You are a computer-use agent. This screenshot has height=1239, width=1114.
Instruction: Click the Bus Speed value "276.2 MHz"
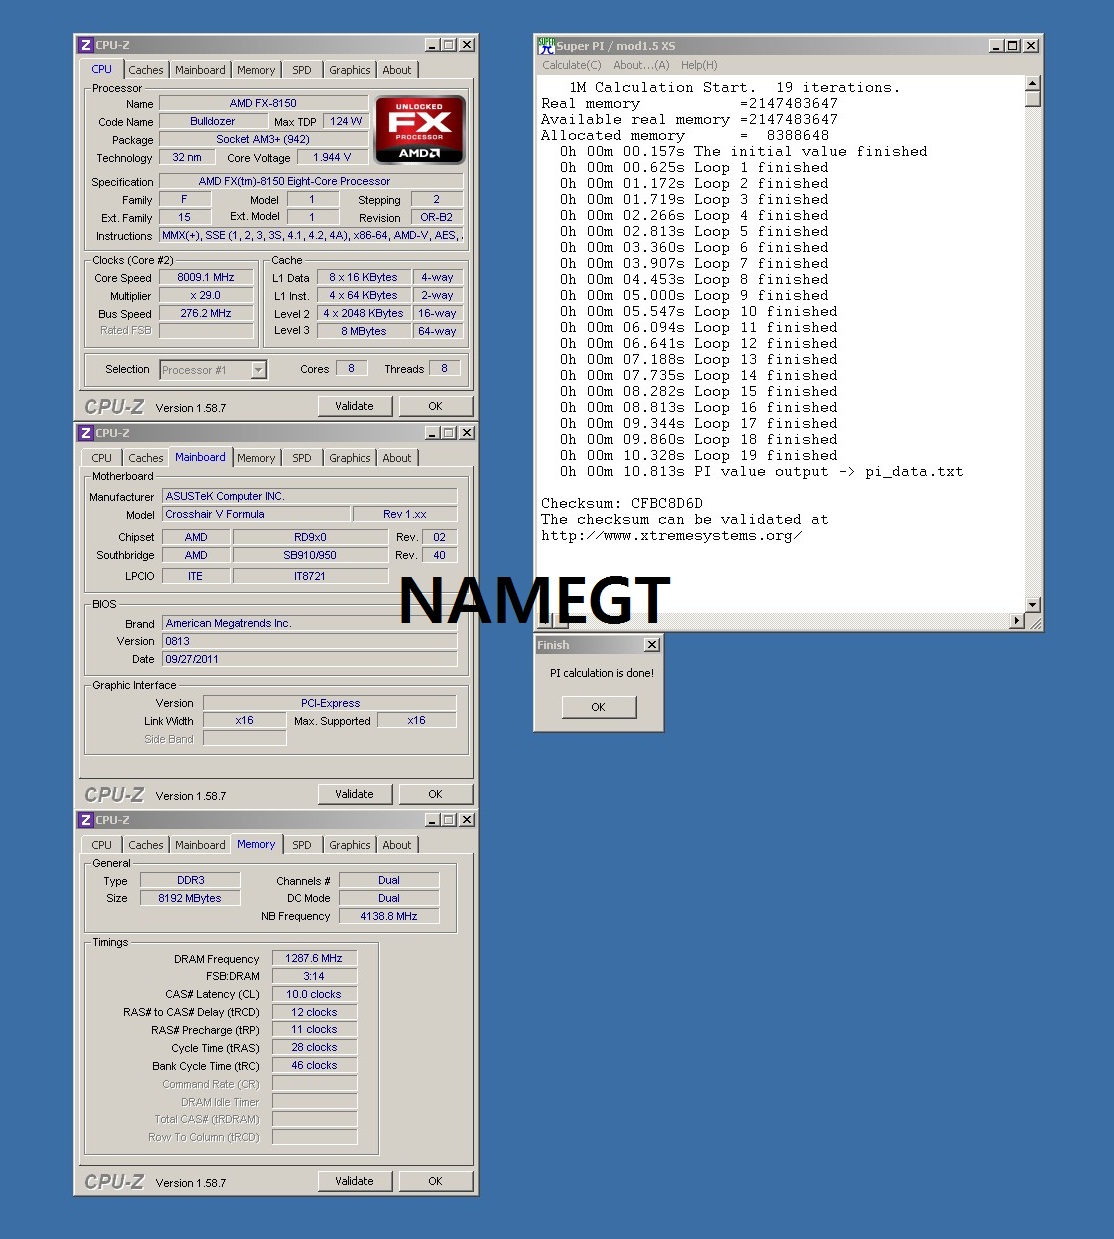[206, 313]
